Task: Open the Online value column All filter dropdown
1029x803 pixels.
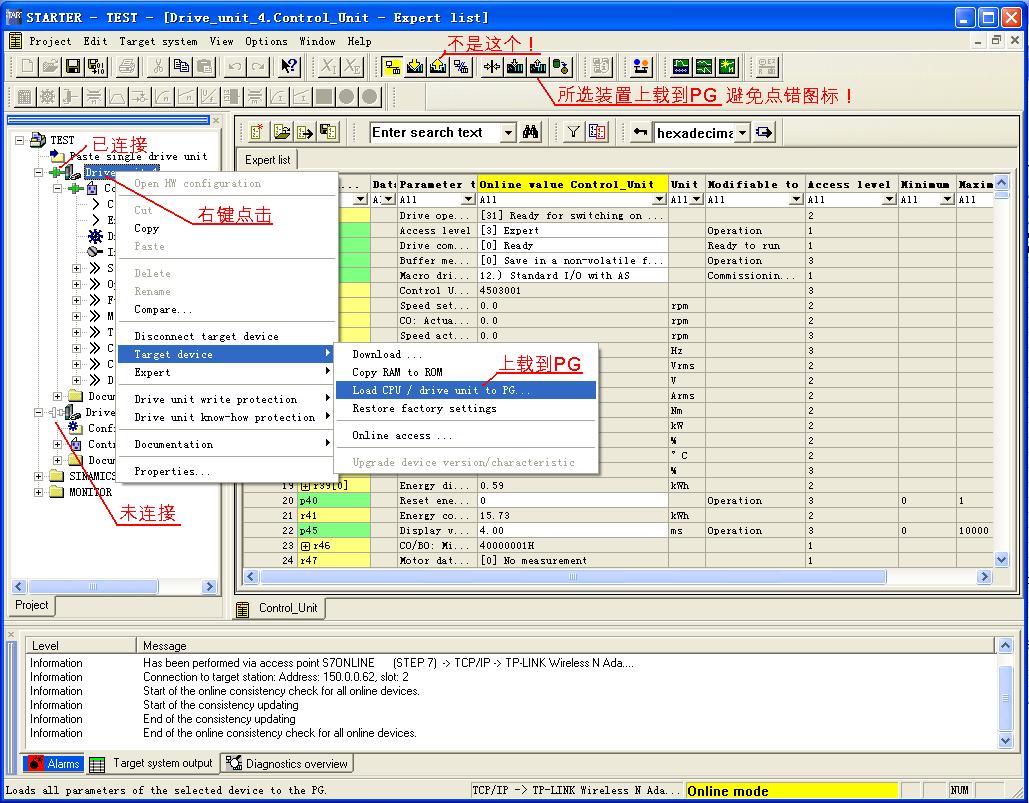Action: pos(660,199)
